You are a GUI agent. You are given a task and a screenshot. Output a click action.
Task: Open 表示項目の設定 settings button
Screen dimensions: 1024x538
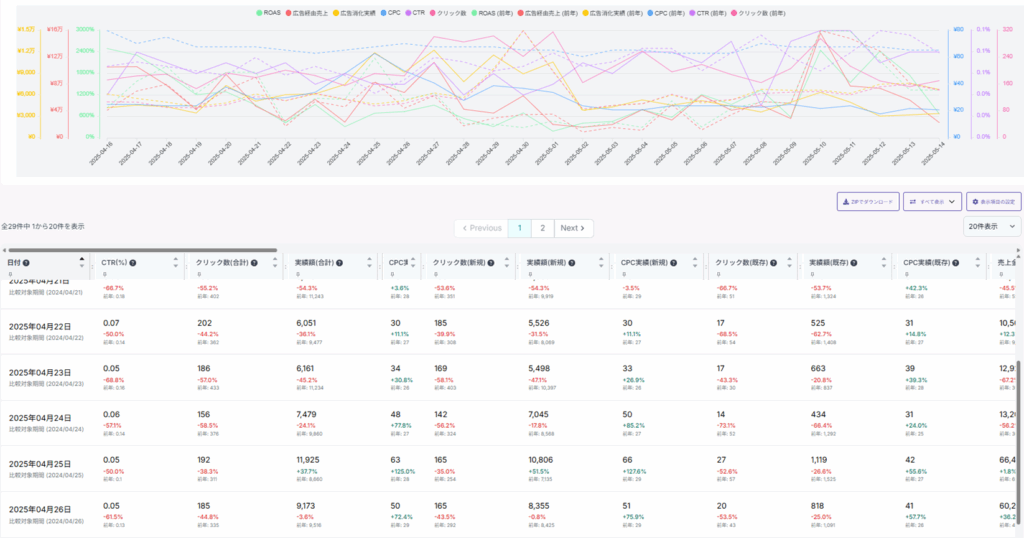(x=993, y=201)
